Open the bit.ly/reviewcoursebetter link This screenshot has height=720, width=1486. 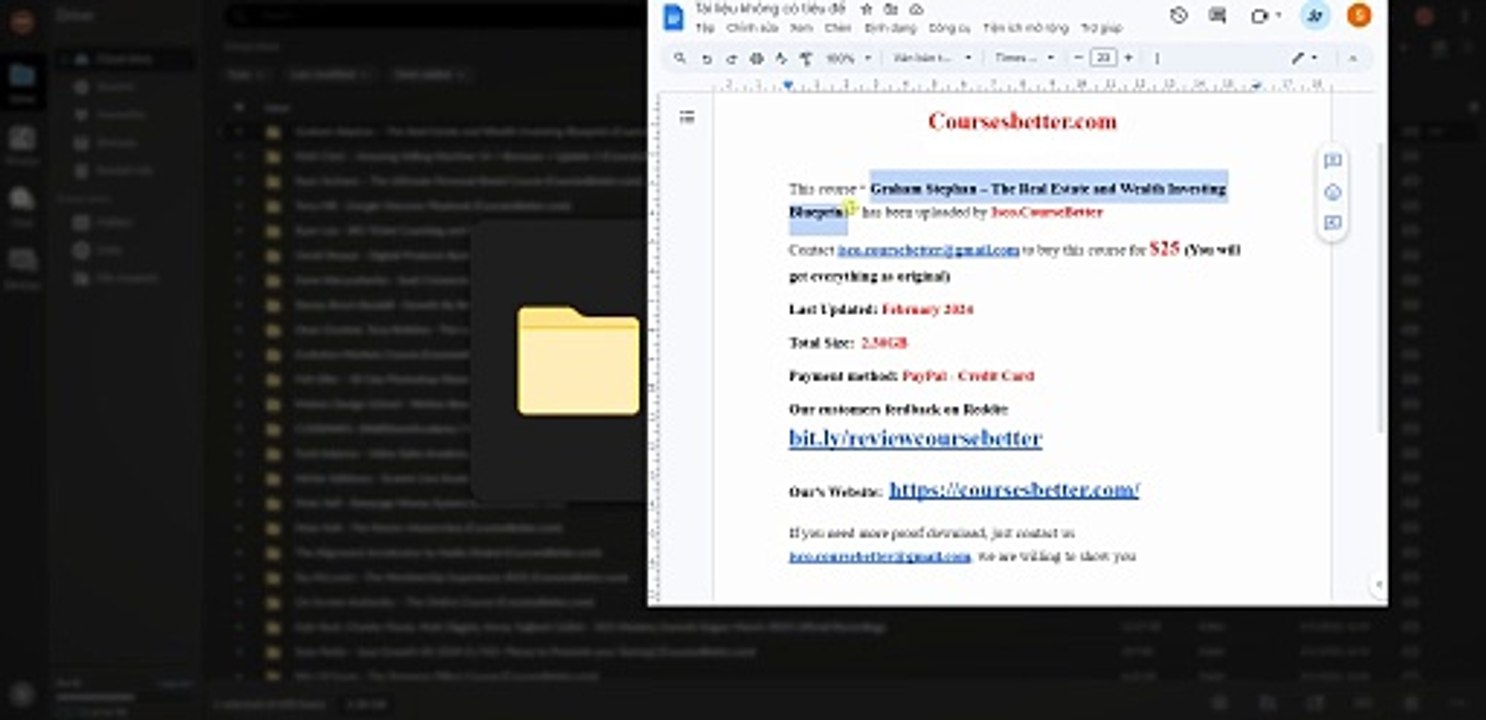click(x=915, y=438)
